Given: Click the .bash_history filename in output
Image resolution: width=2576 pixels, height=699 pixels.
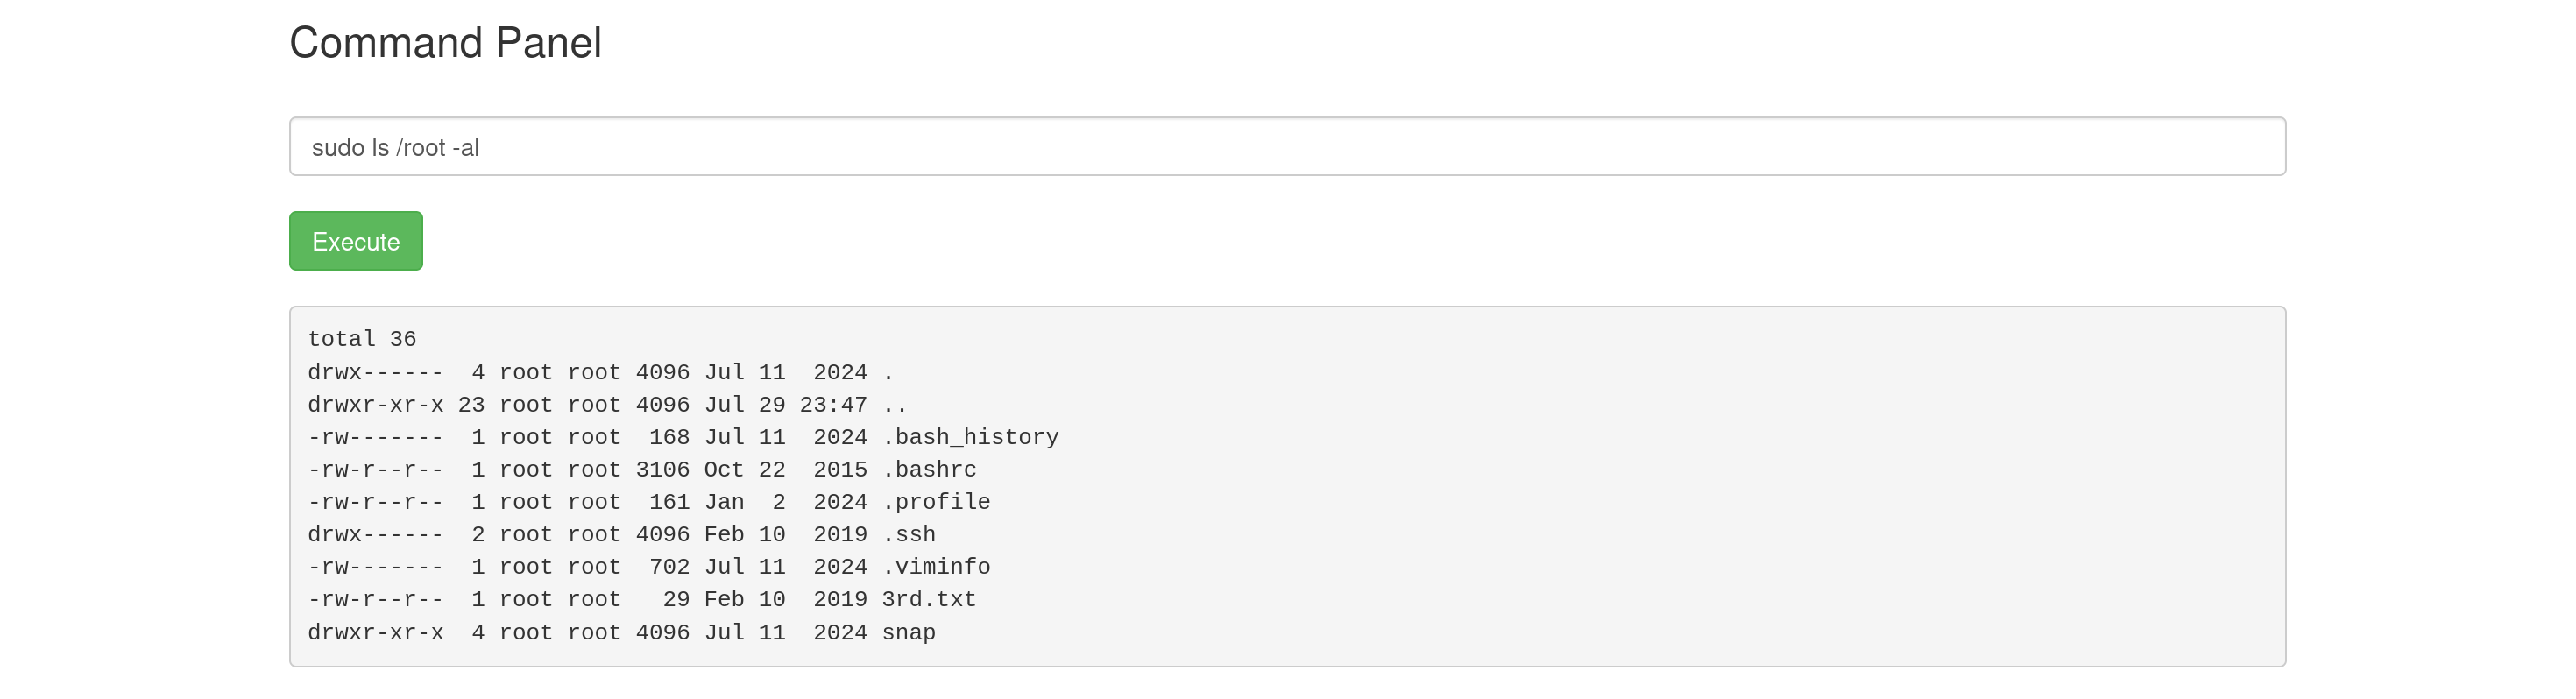Looking at the screenshot, I should 970,437.
